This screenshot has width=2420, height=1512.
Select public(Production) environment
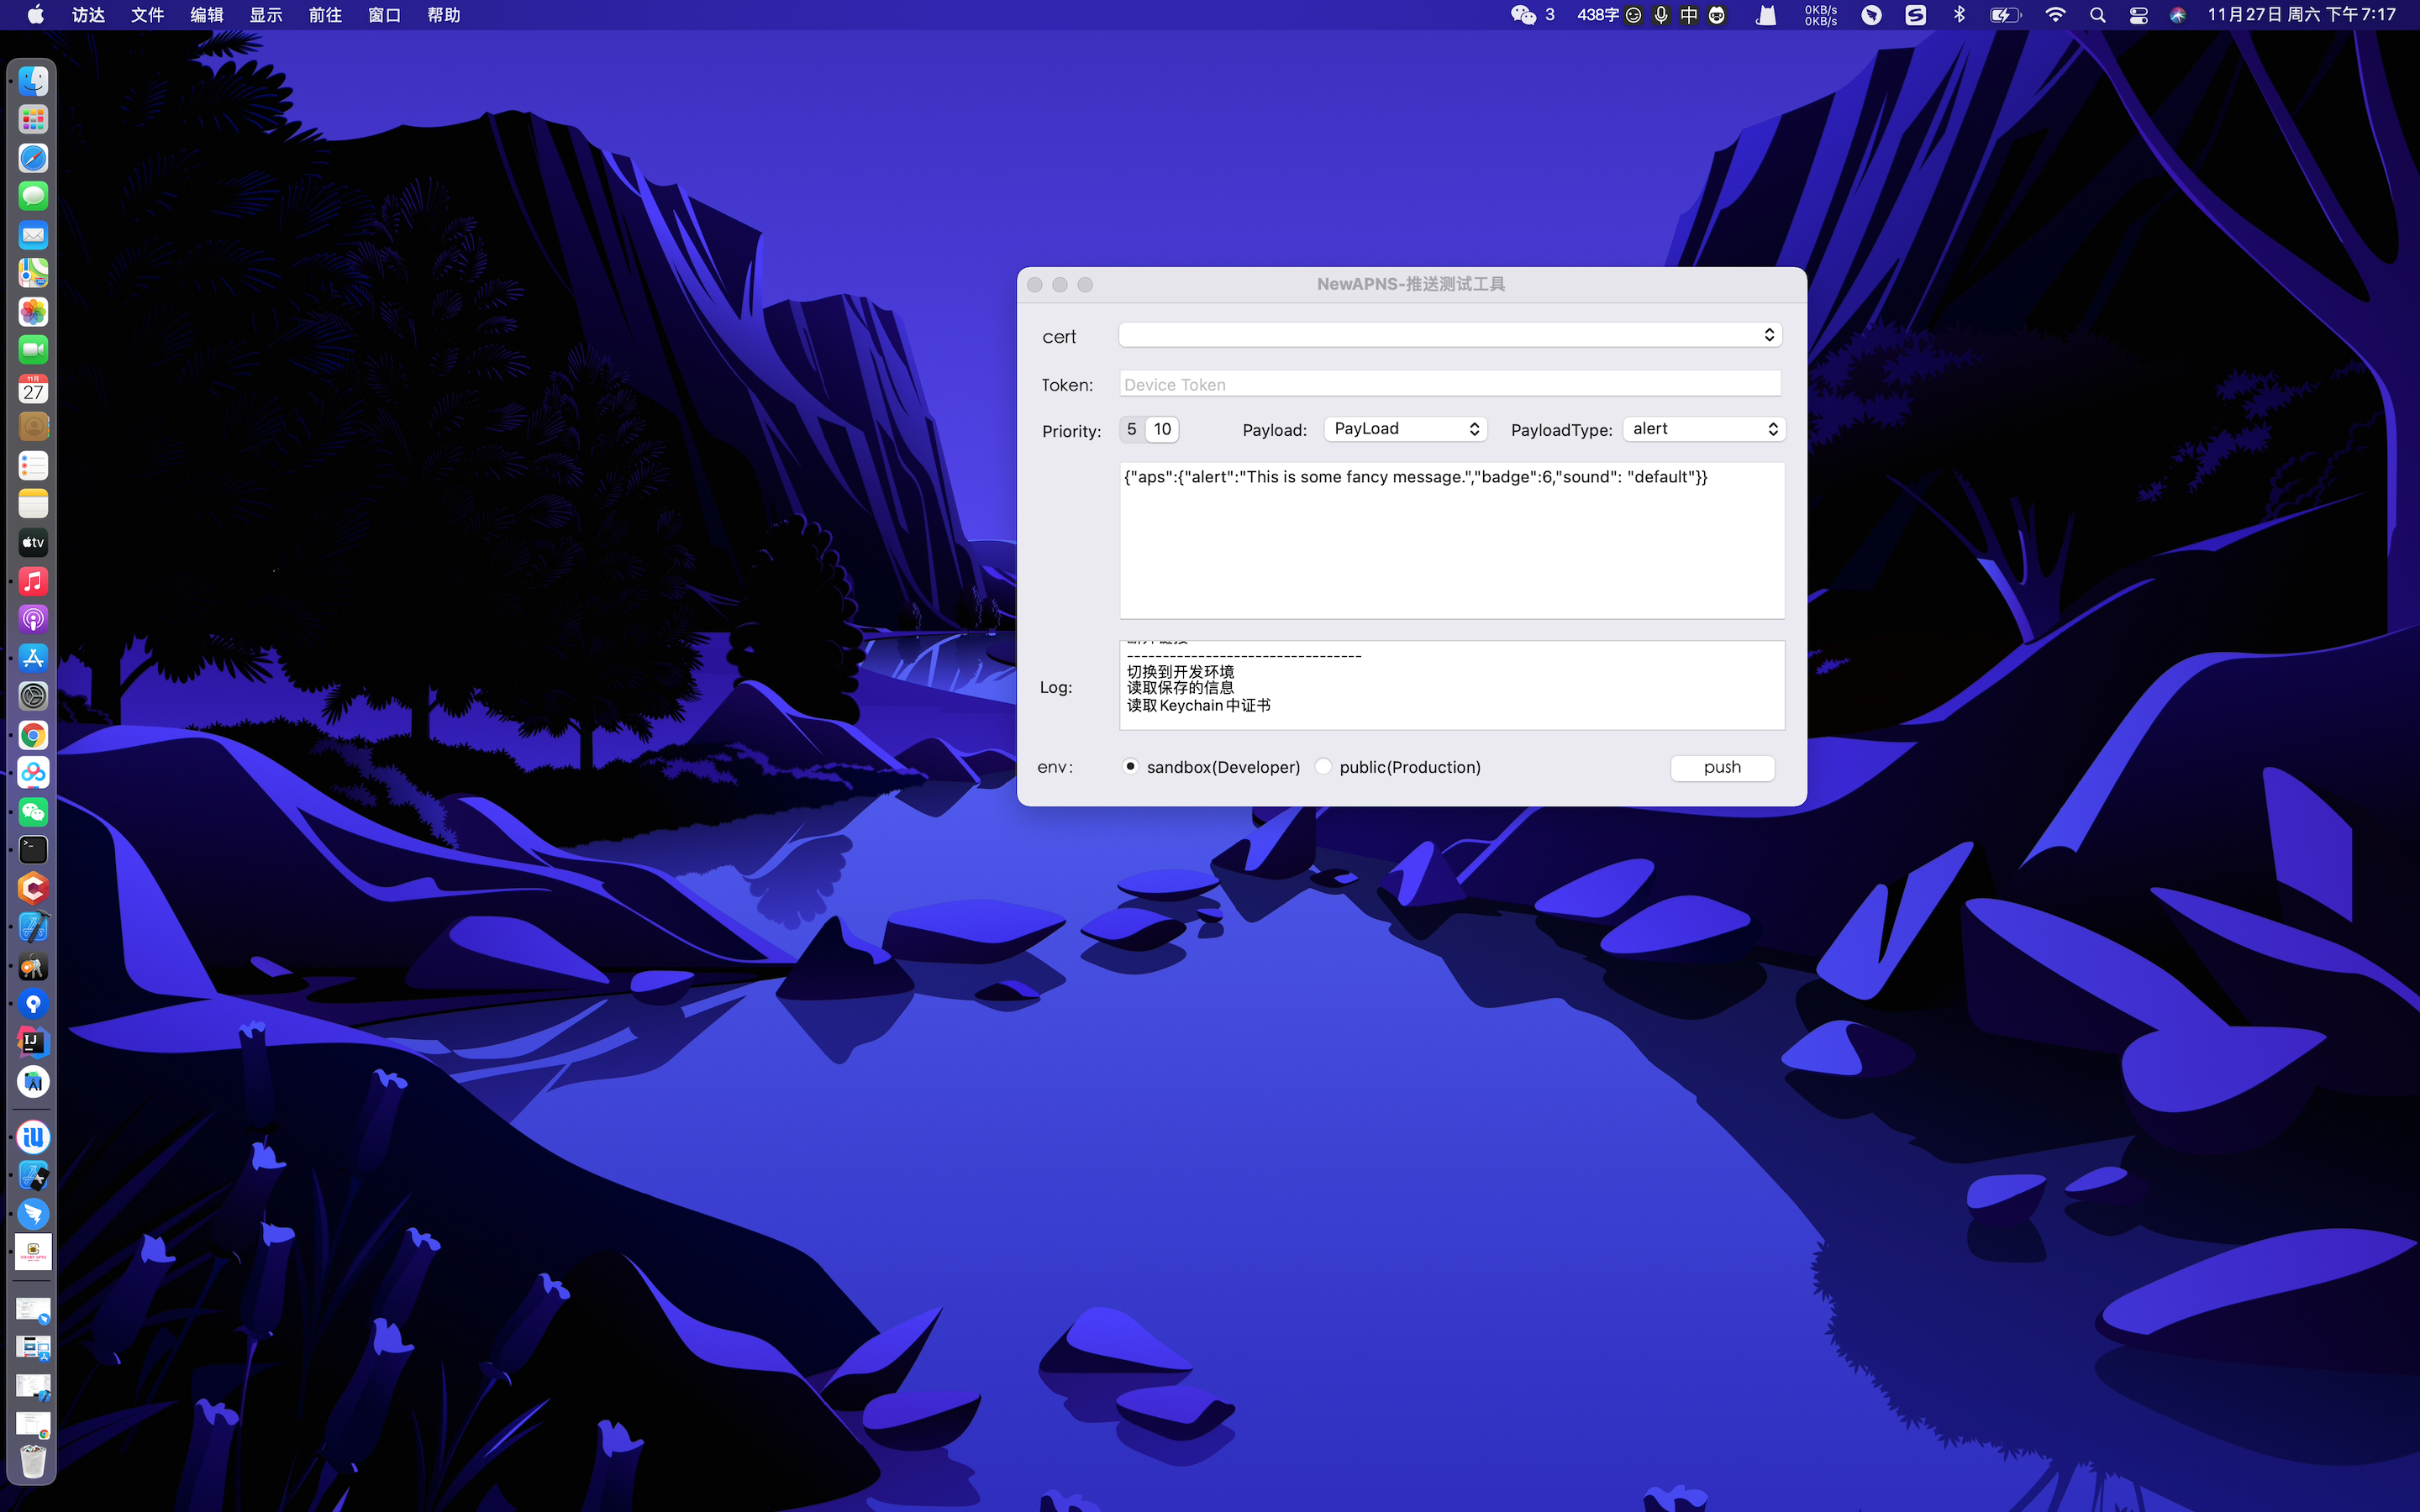coord(1323,766)
